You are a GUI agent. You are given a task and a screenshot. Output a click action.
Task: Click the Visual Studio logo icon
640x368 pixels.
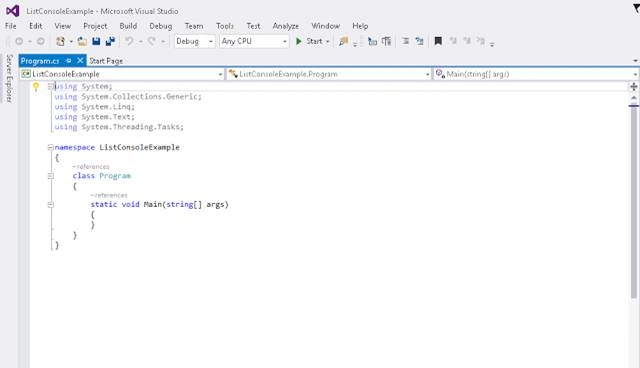click(x=13, y=11)
